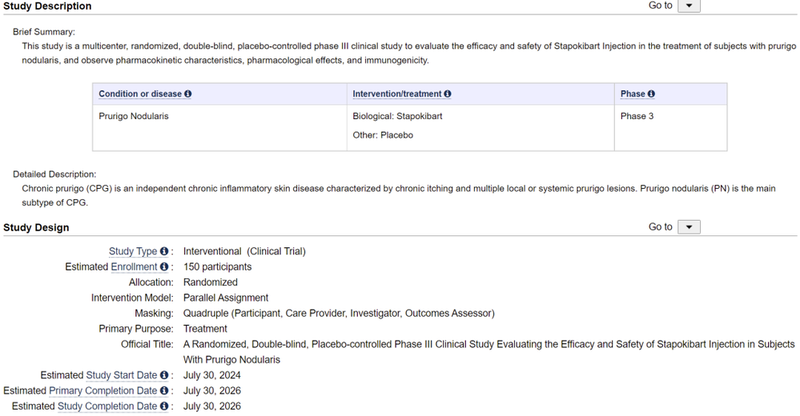Click info icon after Study Completion Date

[x=166, y=407]
